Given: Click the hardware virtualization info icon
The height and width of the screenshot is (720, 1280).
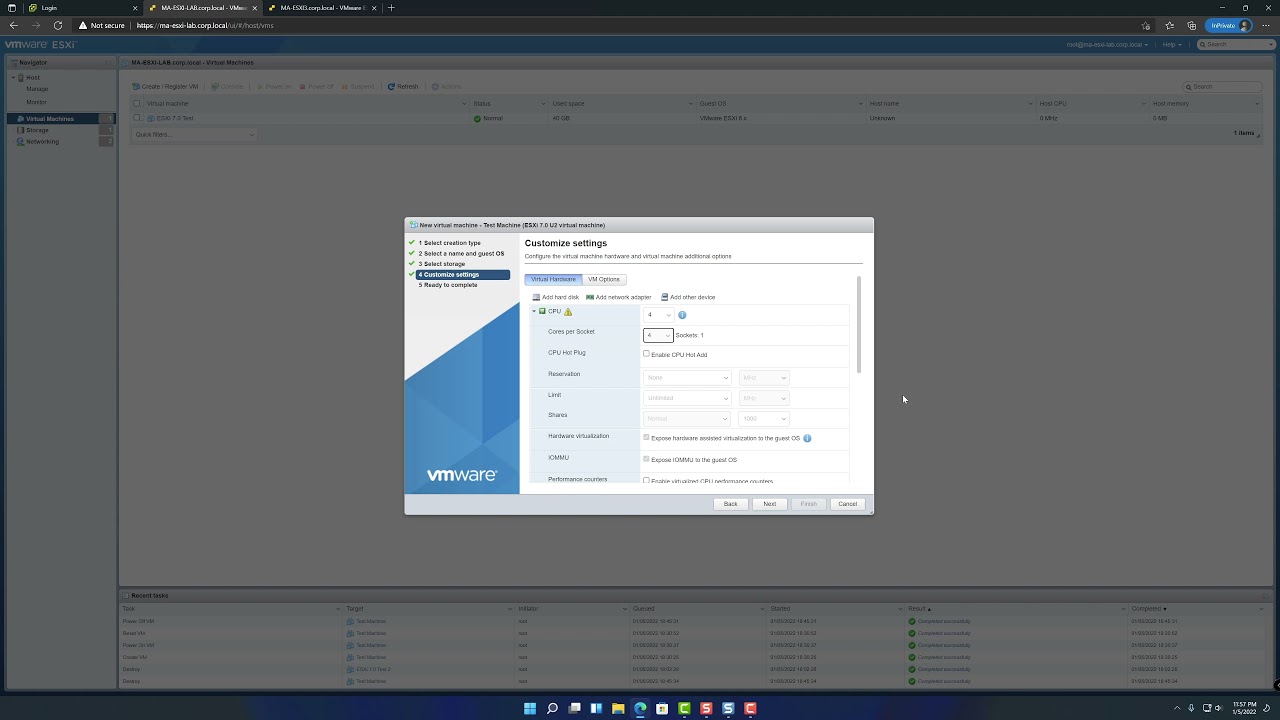Looking at the screenshot, I should pyautogui.click(x=807, y=438).
